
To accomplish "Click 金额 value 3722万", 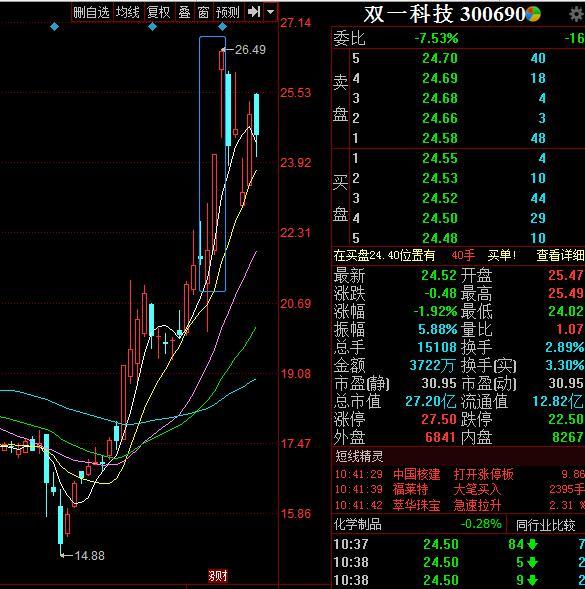I will coord(432,365).
